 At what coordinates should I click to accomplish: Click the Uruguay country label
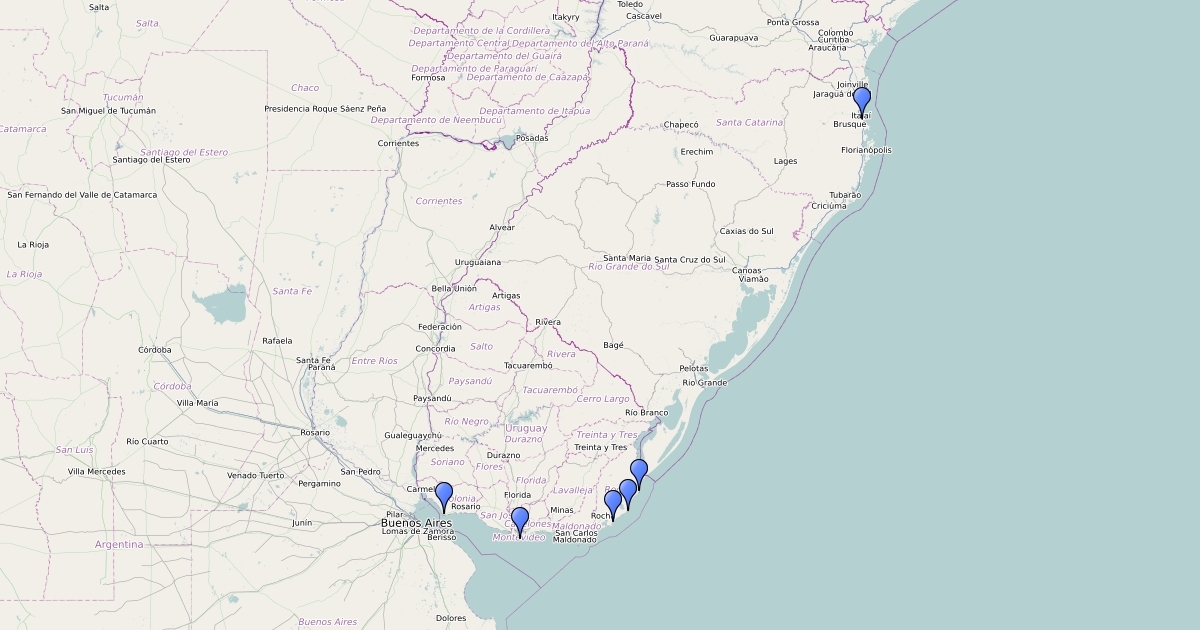(525, 428)
